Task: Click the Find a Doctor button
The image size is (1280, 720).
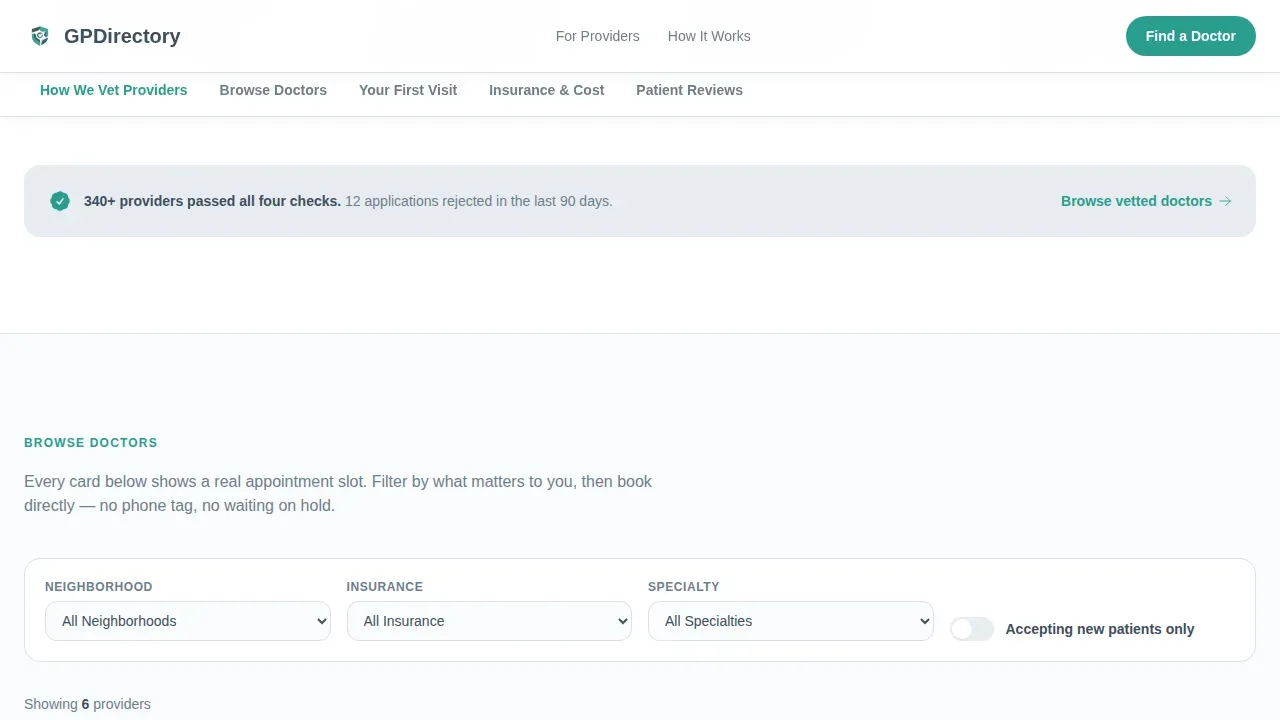Action: pyautogui.click(x=1191, y=36)
